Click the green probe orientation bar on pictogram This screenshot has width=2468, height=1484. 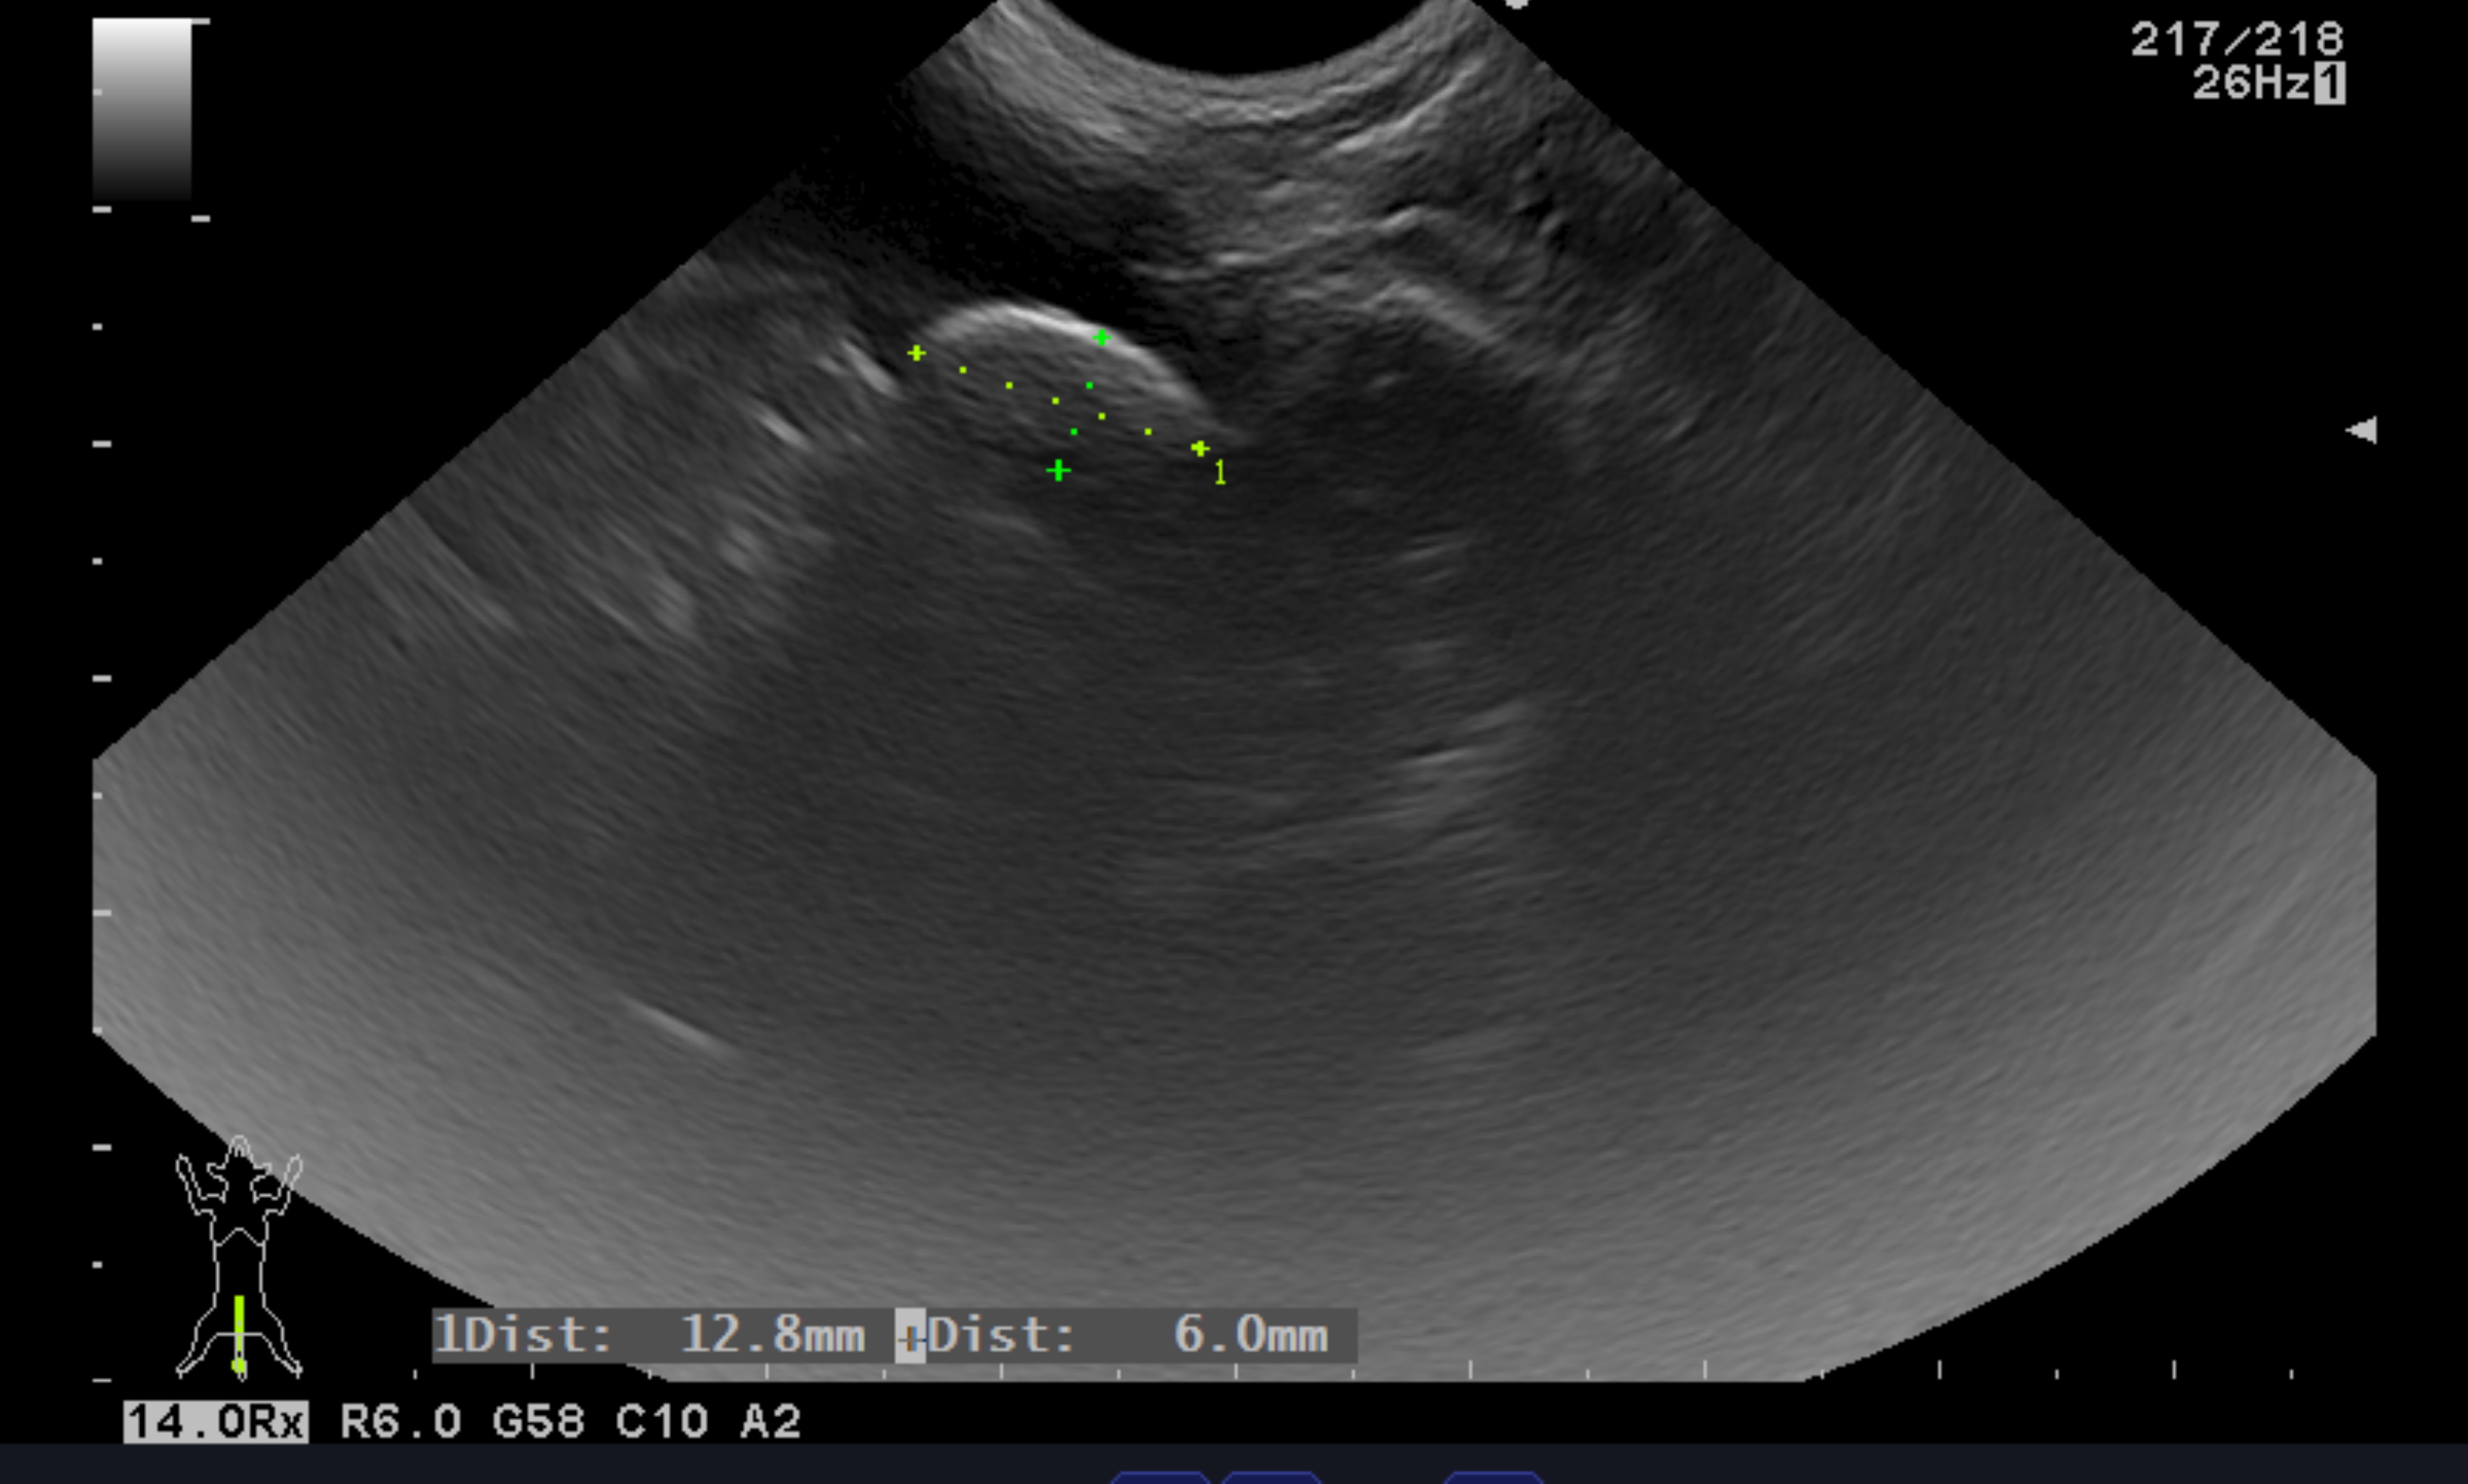pos(239,1334)
